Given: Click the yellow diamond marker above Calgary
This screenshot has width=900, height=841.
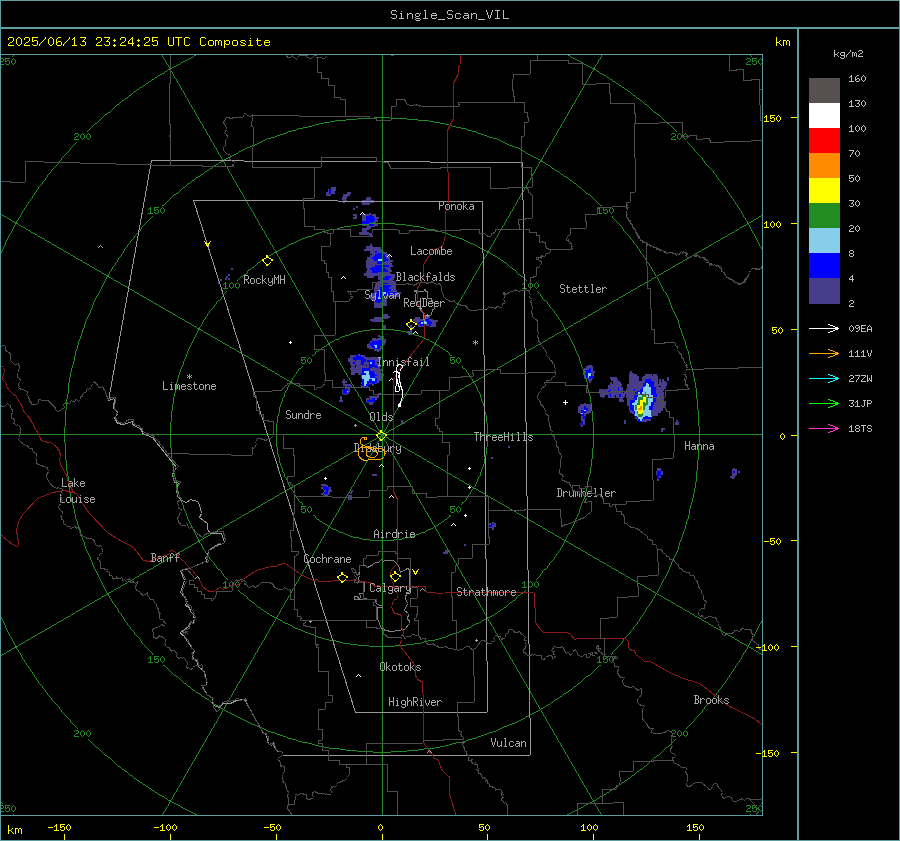Looking at the screenshot, I should 395,576.
